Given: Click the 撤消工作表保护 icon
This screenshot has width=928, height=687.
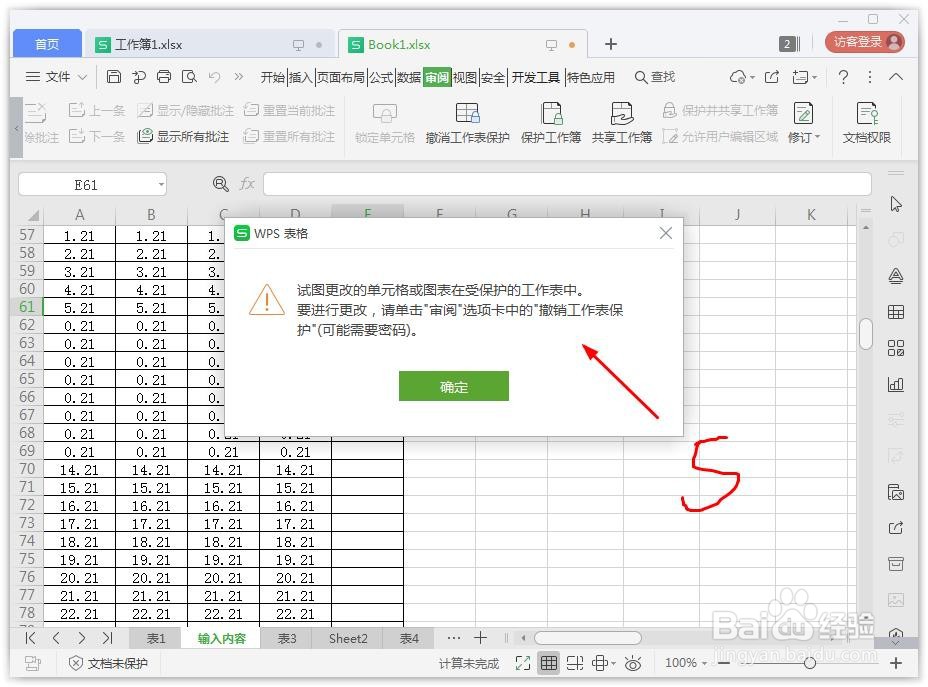Looking at the screenshot, I should (x=466, y=122).
